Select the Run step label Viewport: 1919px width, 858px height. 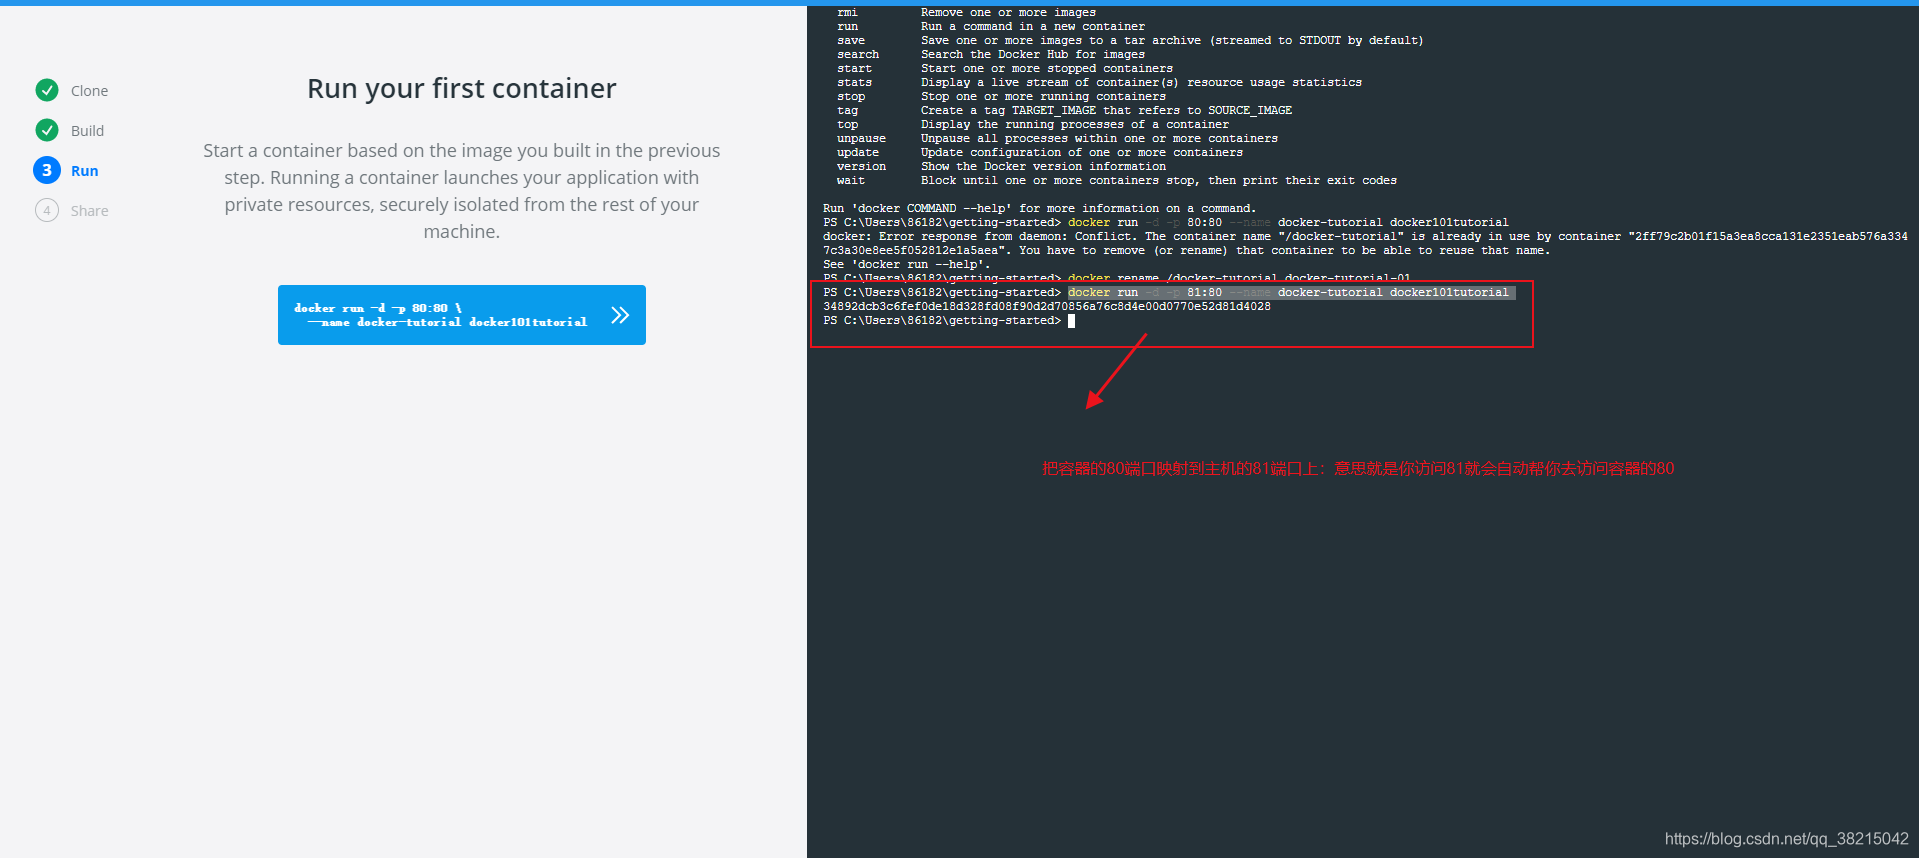[x=85, y=171]
